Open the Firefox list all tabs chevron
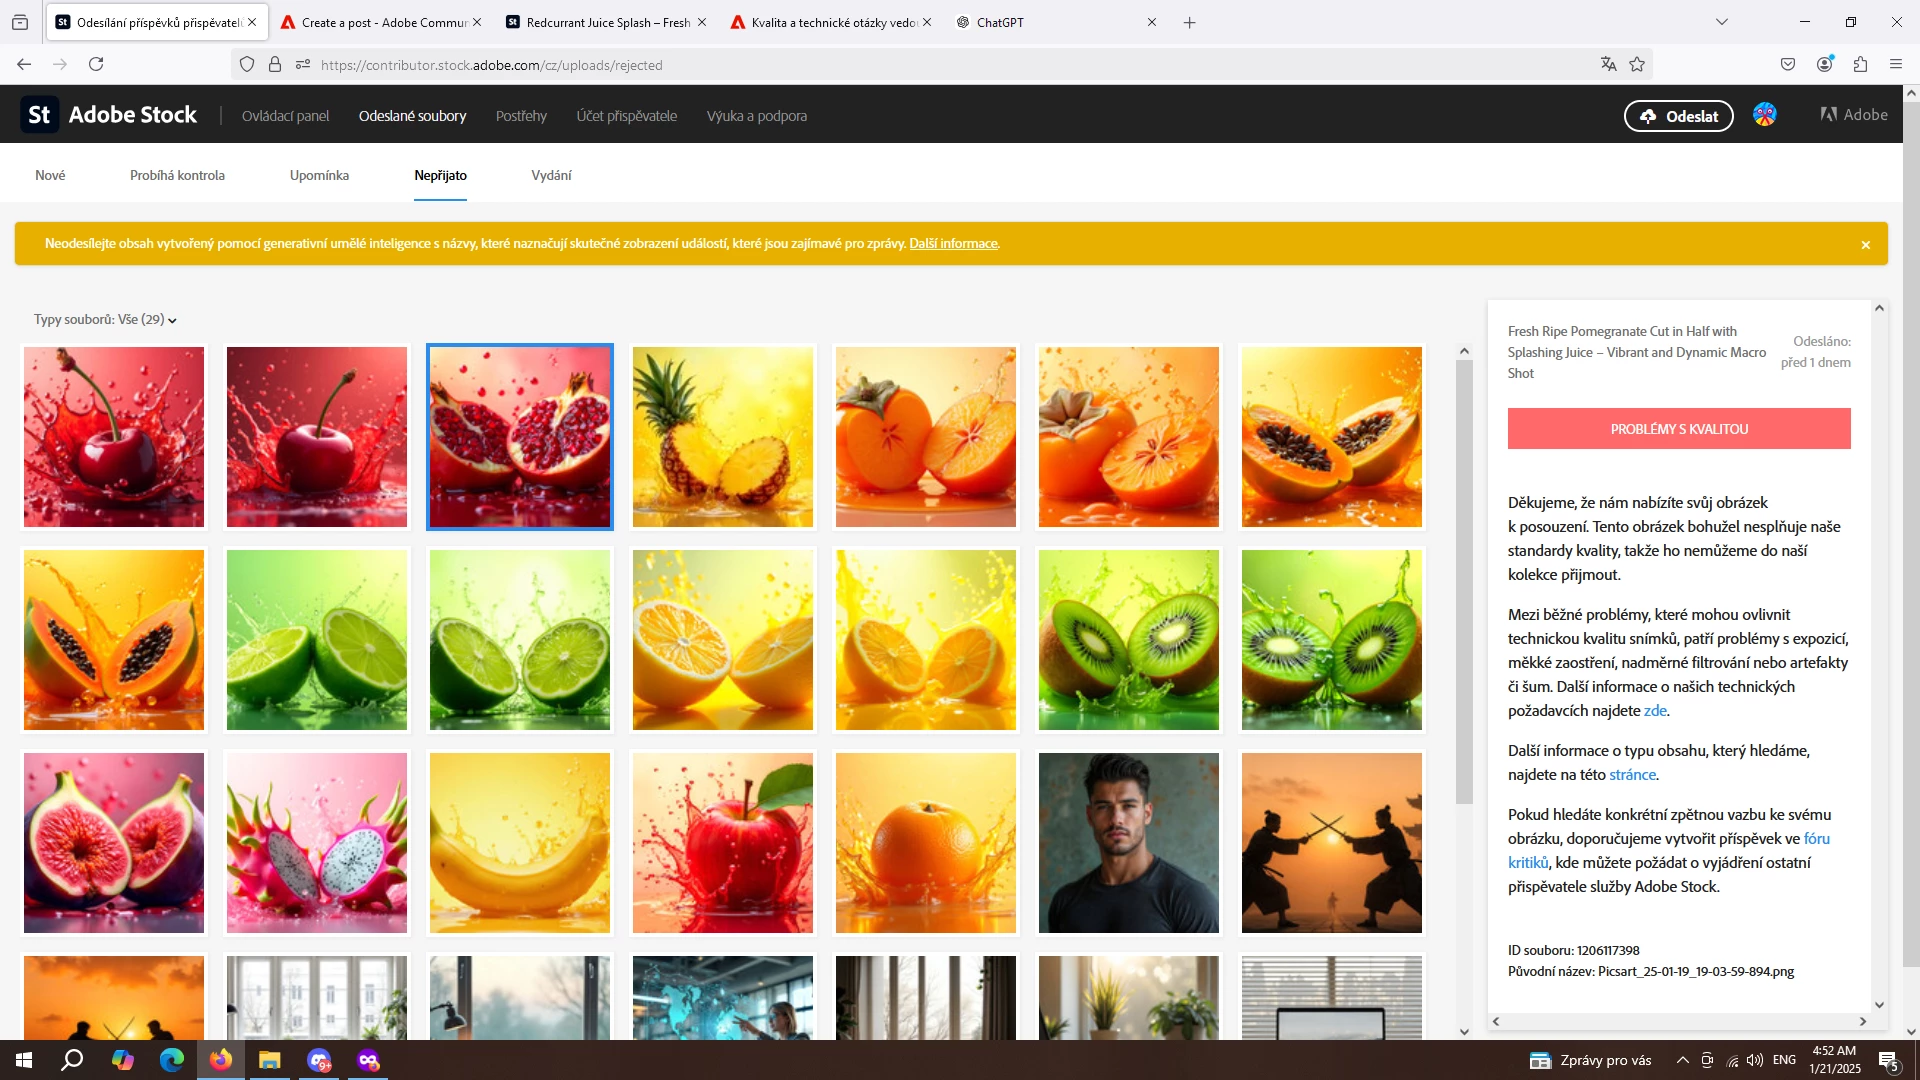 pyautogui.click(x=1721, y=22)
